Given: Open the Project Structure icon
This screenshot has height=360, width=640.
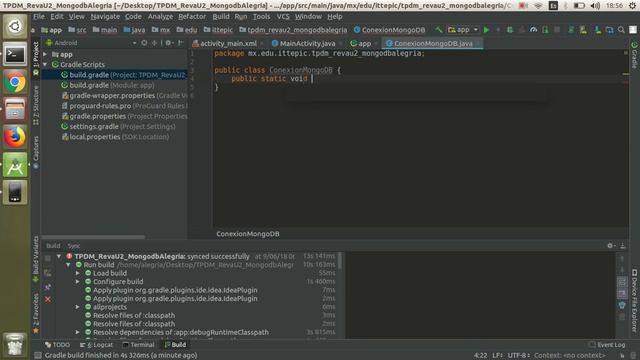Looking at the screenshot, I should tap(609, 30).
